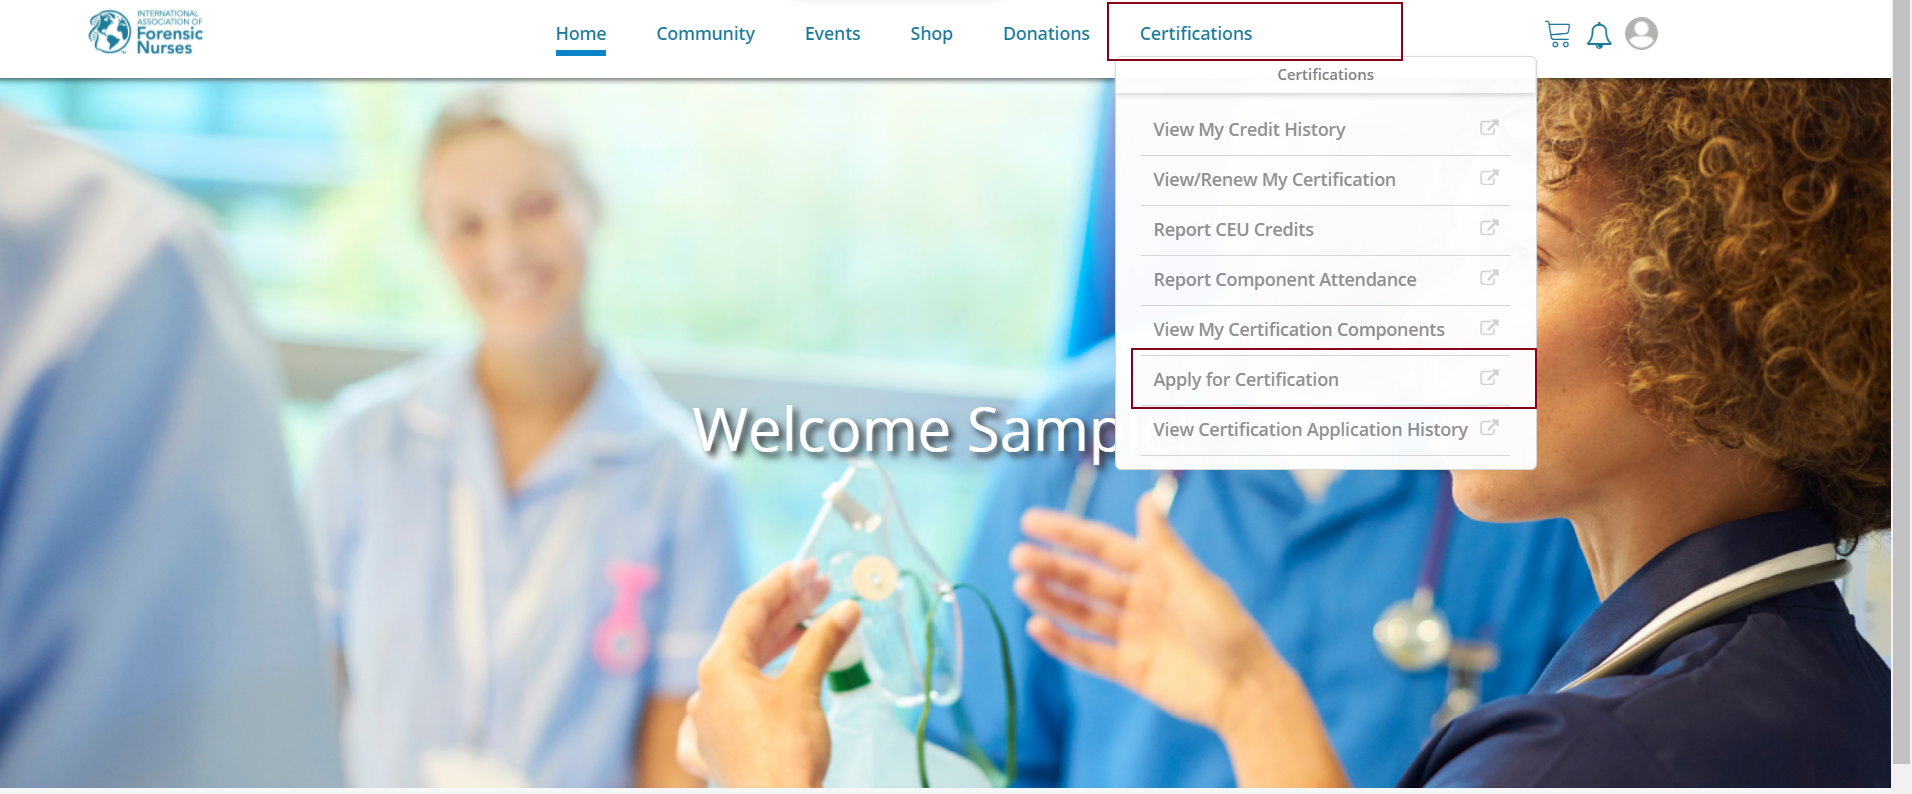Open the shopping cart icon
This screenshot has height=794, width=1912.
[x=1557, y=34]
